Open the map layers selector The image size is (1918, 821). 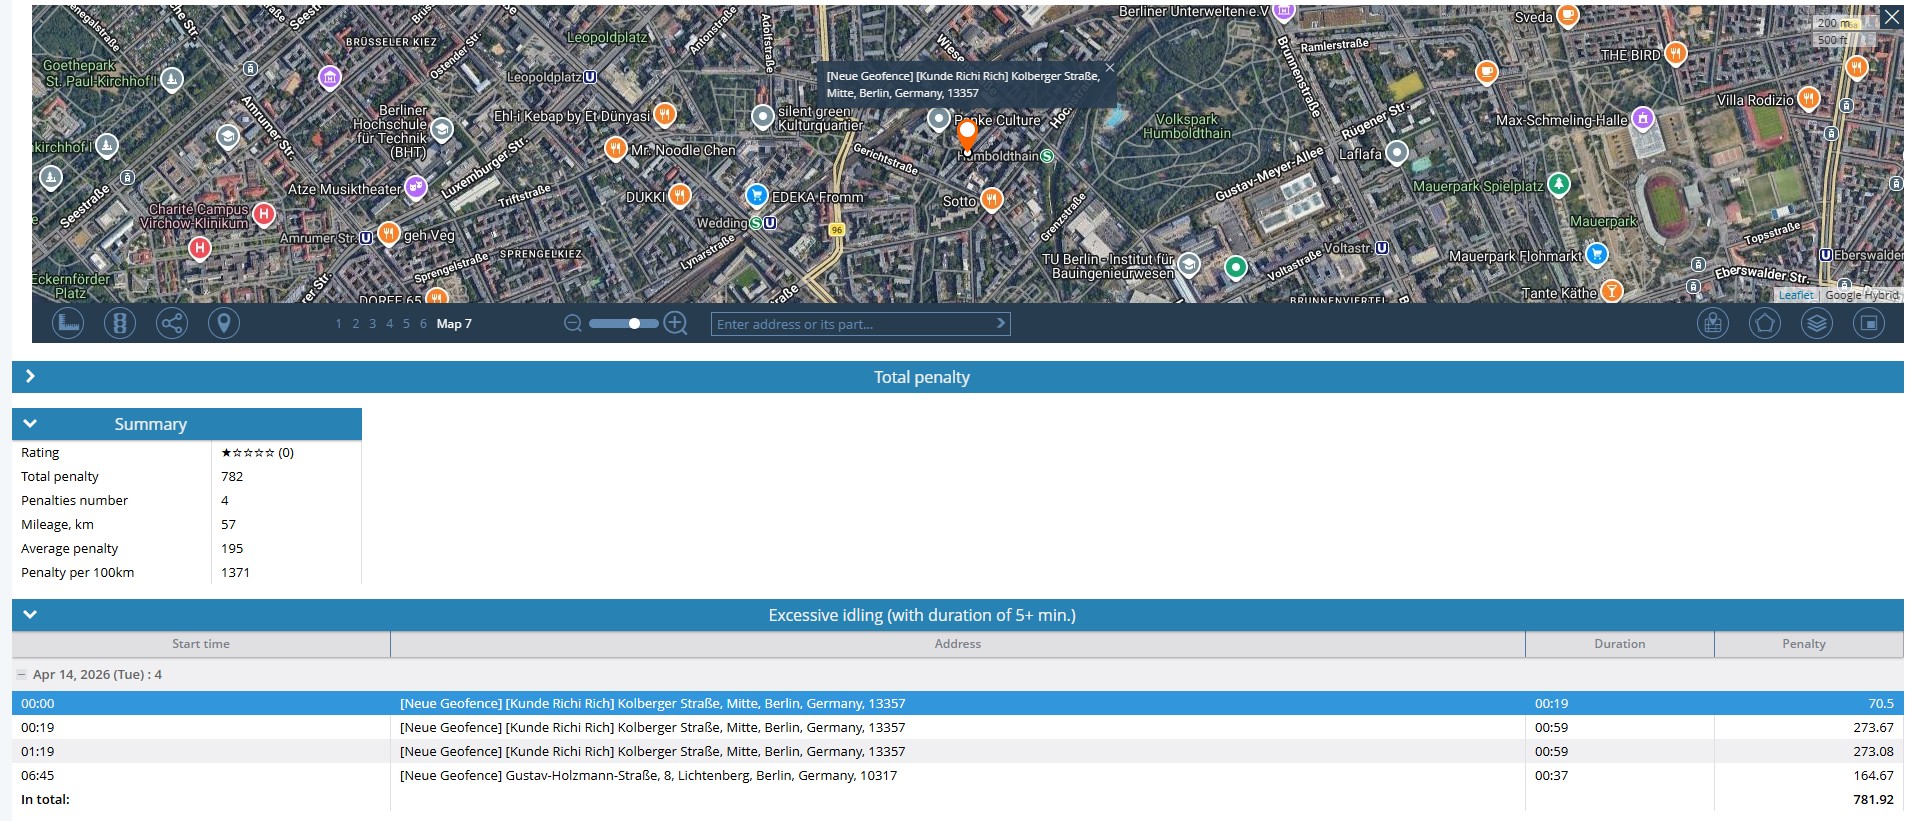point(1816,323)
